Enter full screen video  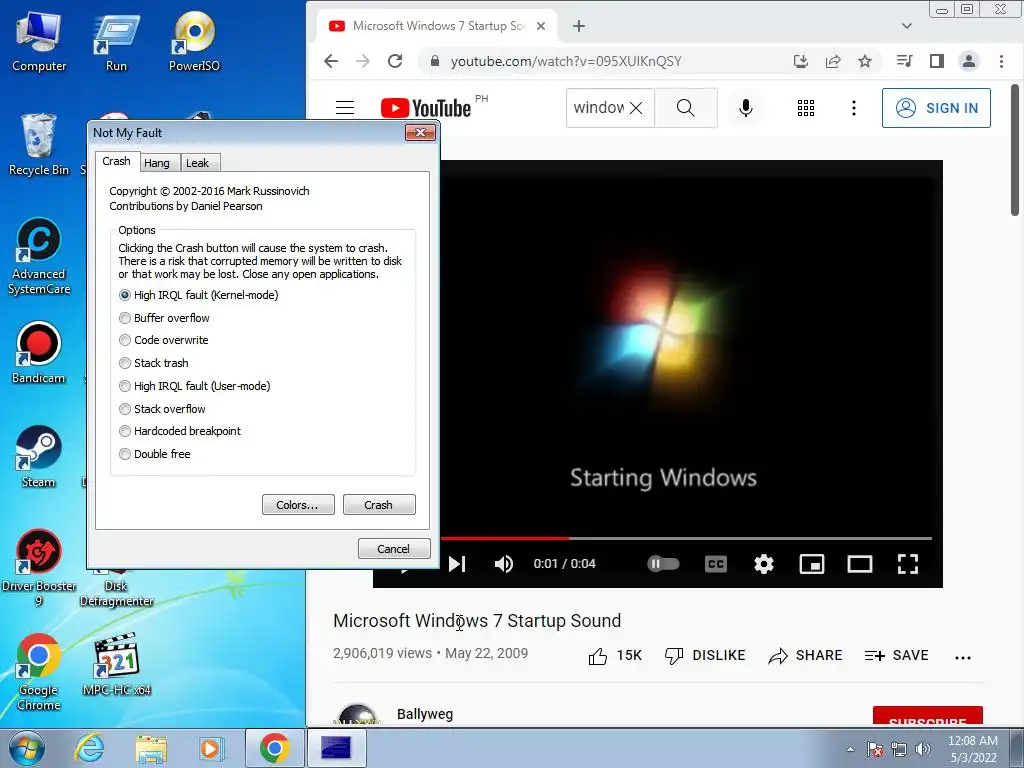click(908, 564)
